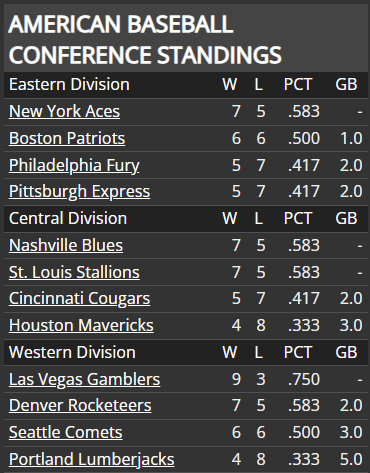Viewport: 370px width, 473px height.
Task: Open the Las Vegas Gamblers team page
Action: (x=84, y=380)
